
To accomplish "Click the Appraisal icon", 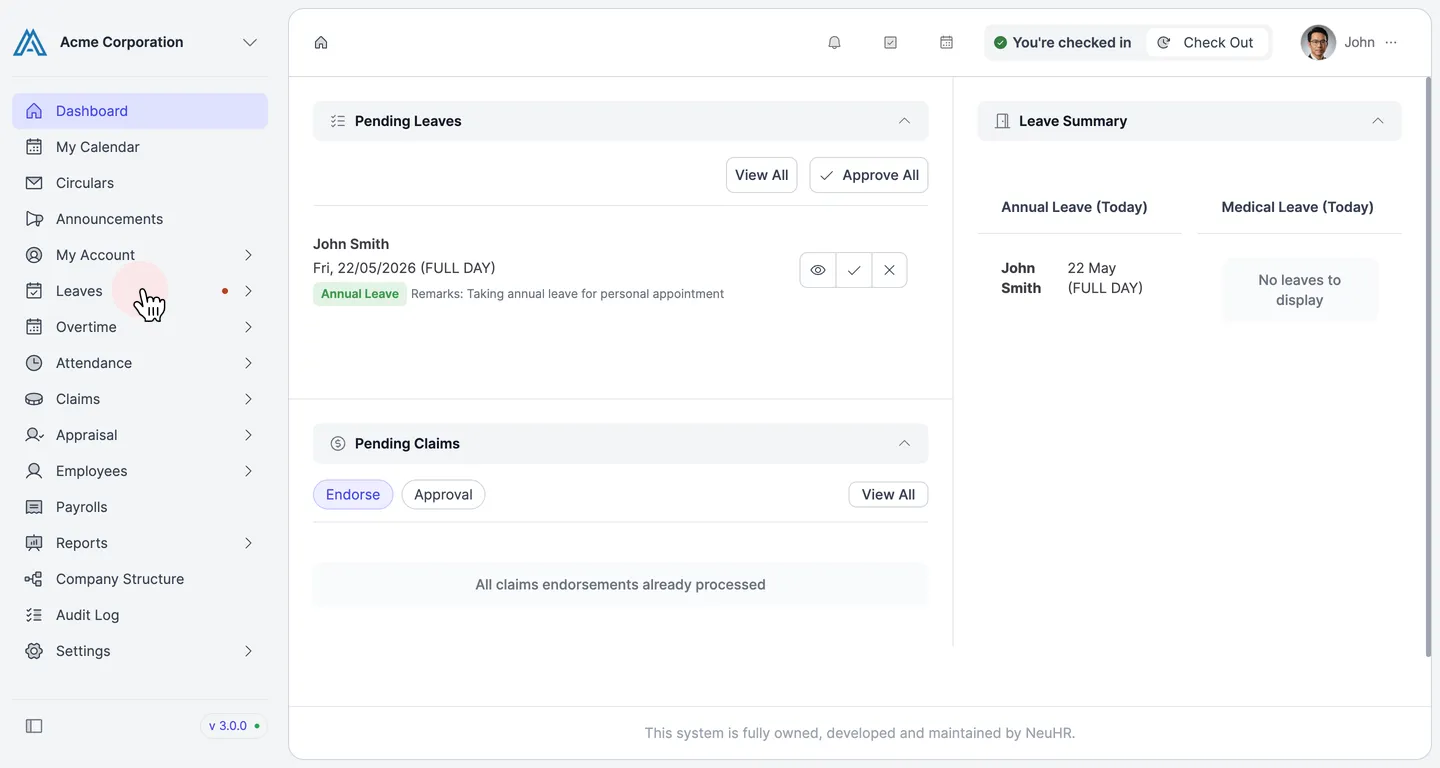I will (34, 435).
